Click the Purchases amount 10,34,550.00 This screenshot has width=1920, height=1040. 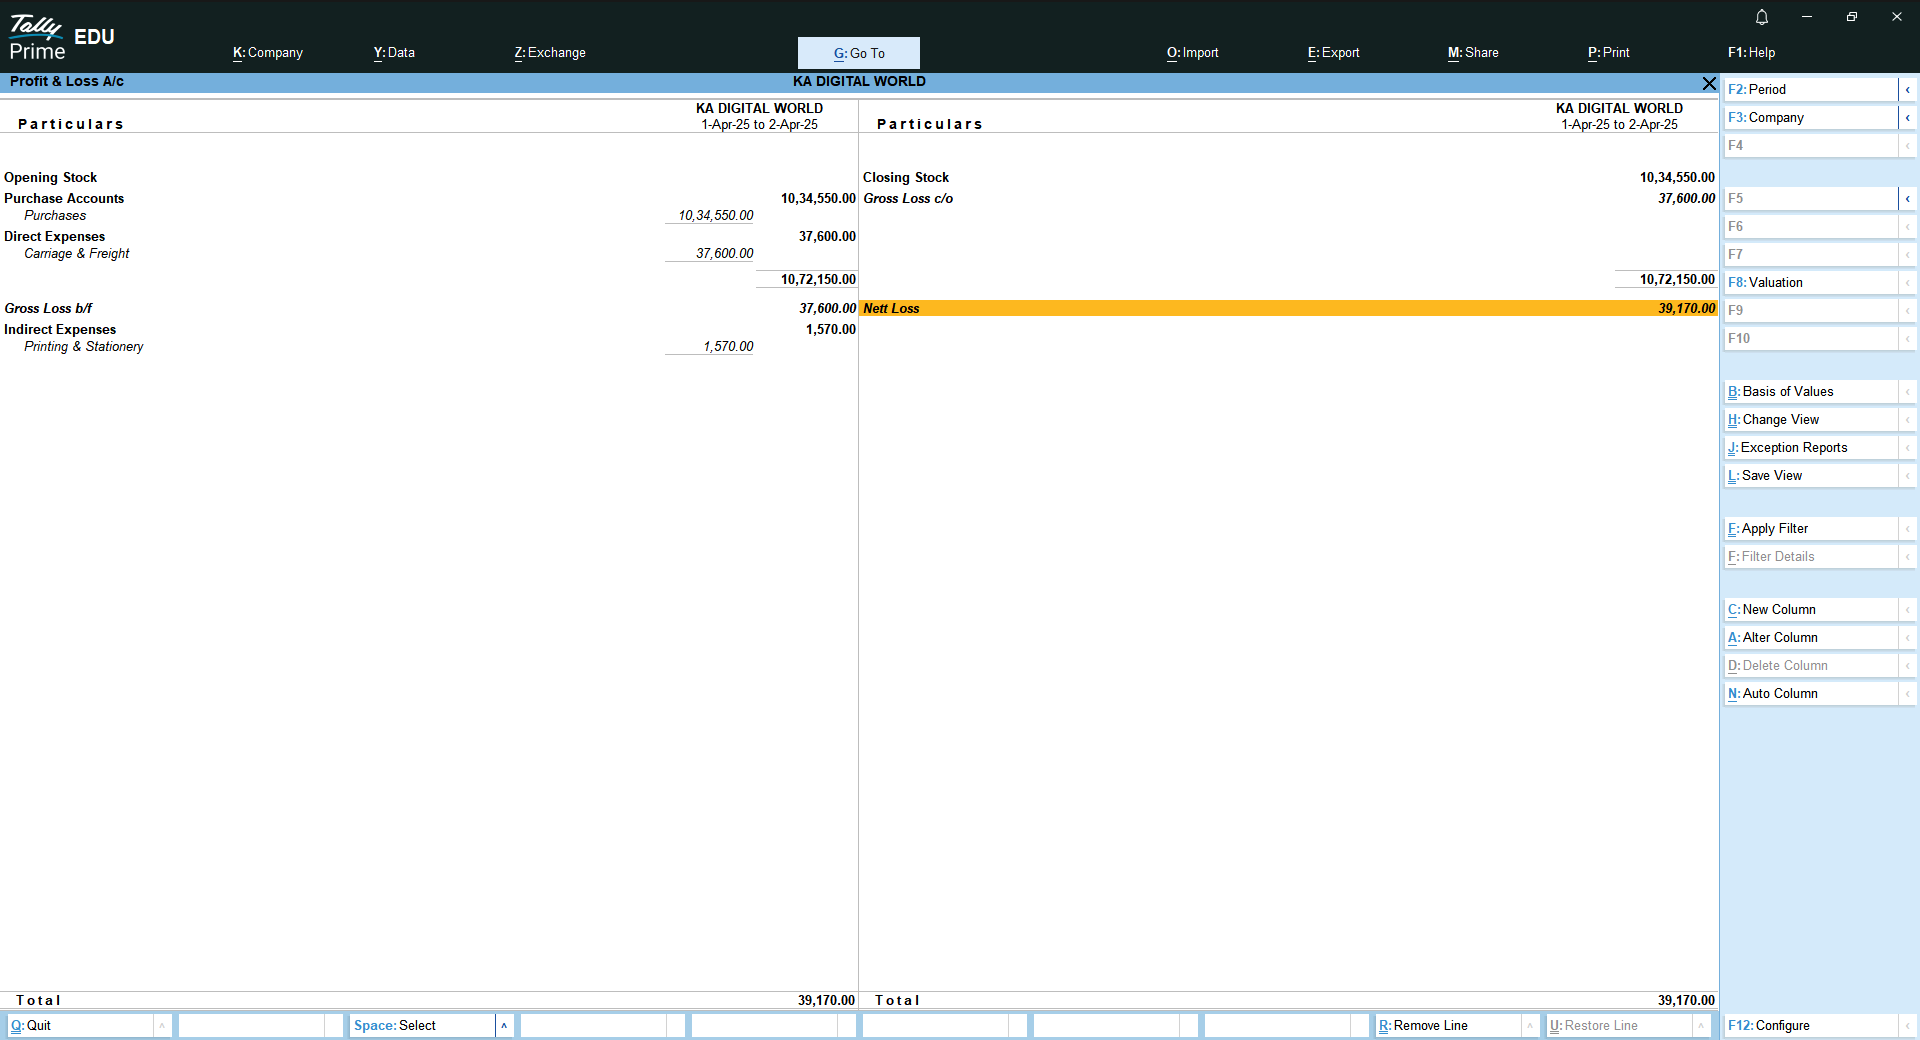(716, 216)
